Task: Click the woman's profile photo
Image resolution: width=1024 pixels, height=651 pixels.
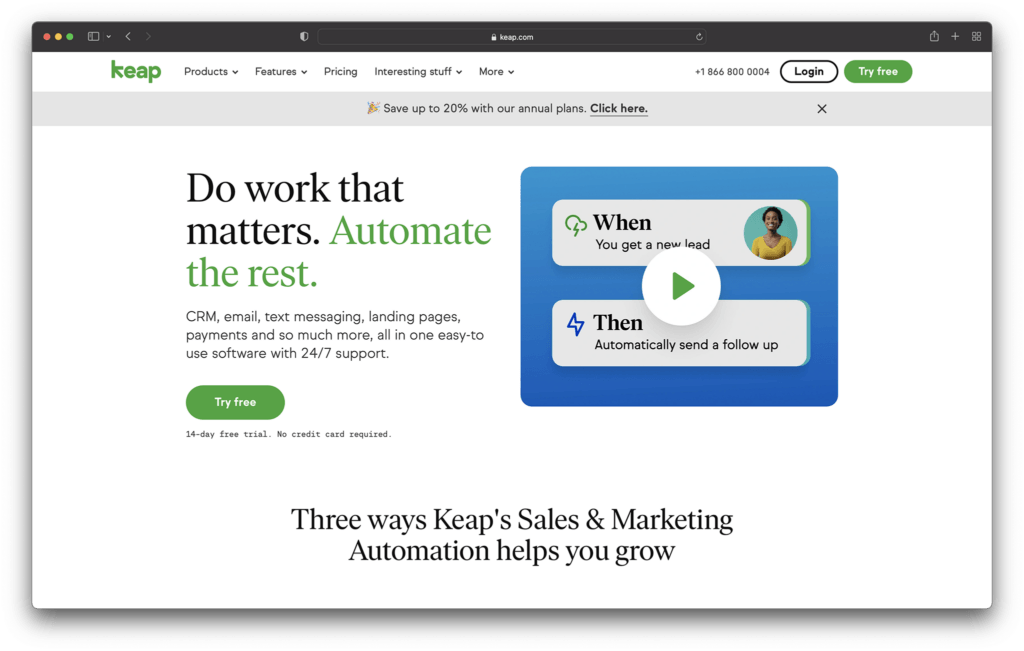Action: pyautogui.click(x=771, y=233)
